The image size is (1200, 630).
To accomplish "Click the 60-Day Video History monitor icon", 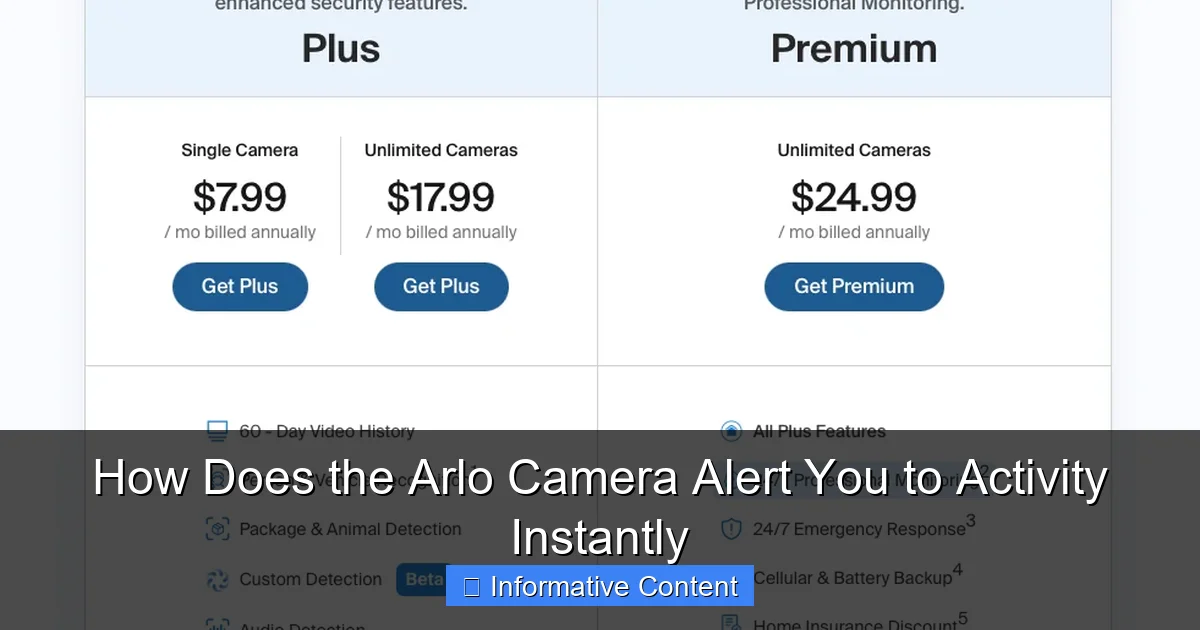I will point(217,429).
